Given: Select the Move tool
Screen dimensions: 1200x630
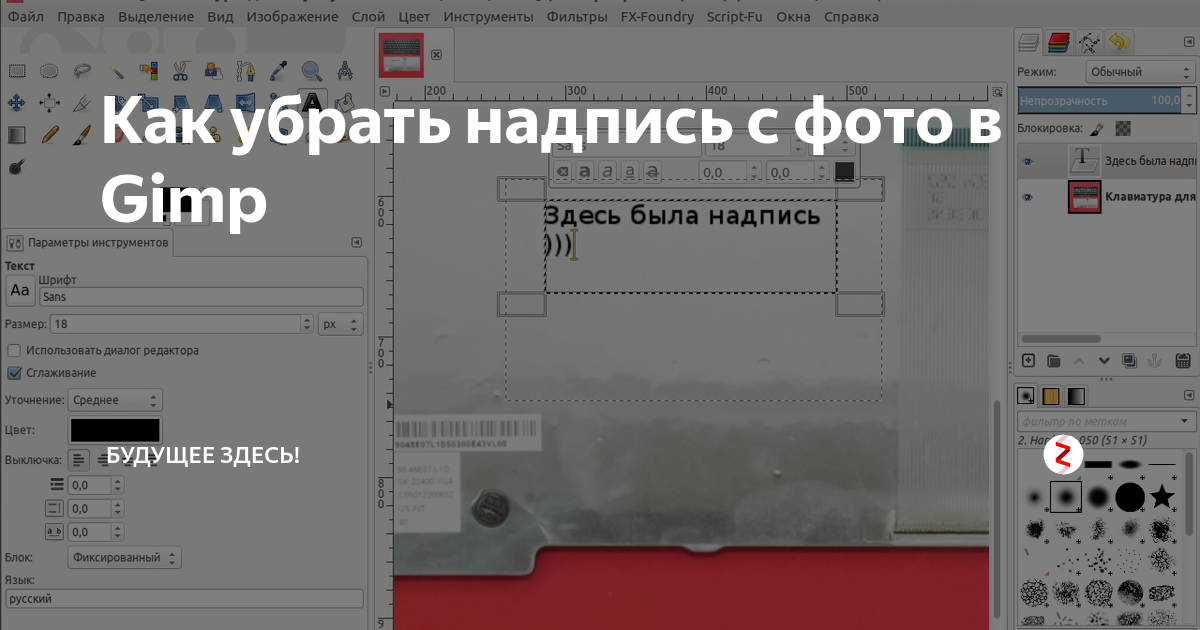Looking at the screenshot, I should 16,103.
